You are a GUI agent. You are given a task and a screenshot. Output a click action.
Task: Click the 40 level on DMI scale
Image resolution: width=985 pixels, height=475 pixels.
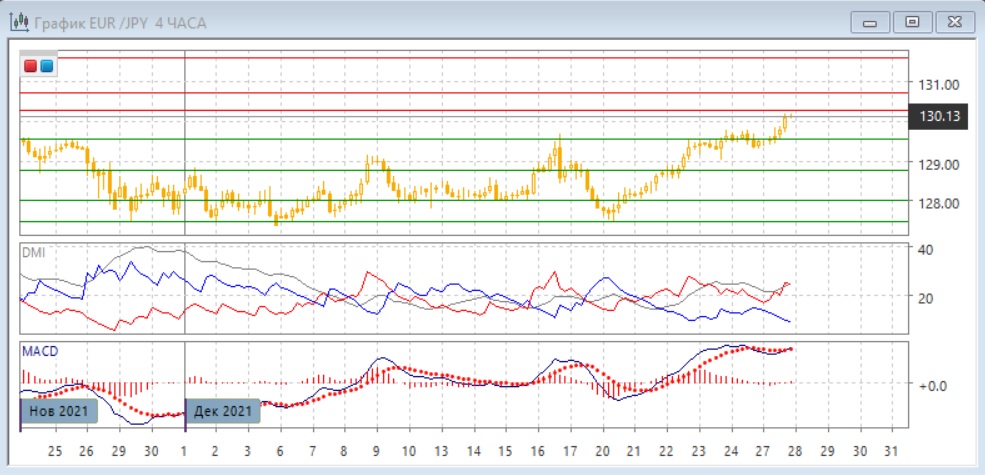926,249
